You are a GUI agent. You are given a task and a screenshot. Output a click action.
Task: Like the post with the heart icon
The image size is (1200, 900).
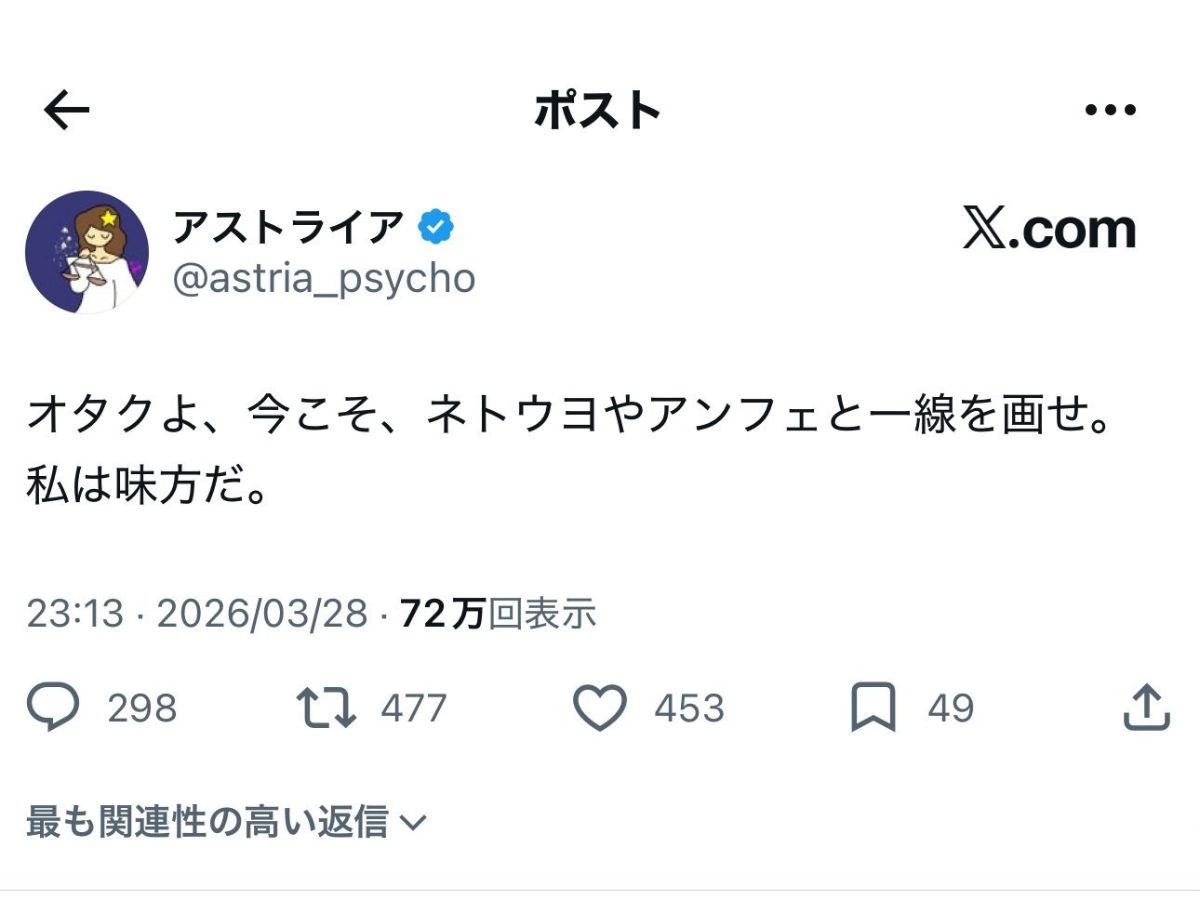600,708
